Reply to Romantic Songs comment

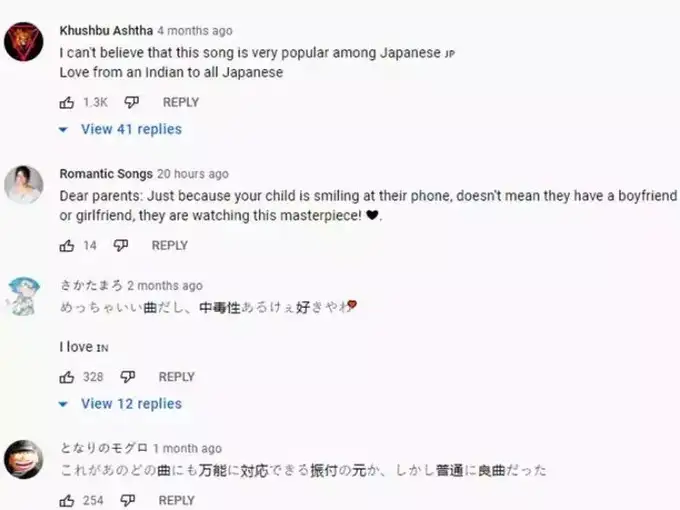click(x=170, y=245)
